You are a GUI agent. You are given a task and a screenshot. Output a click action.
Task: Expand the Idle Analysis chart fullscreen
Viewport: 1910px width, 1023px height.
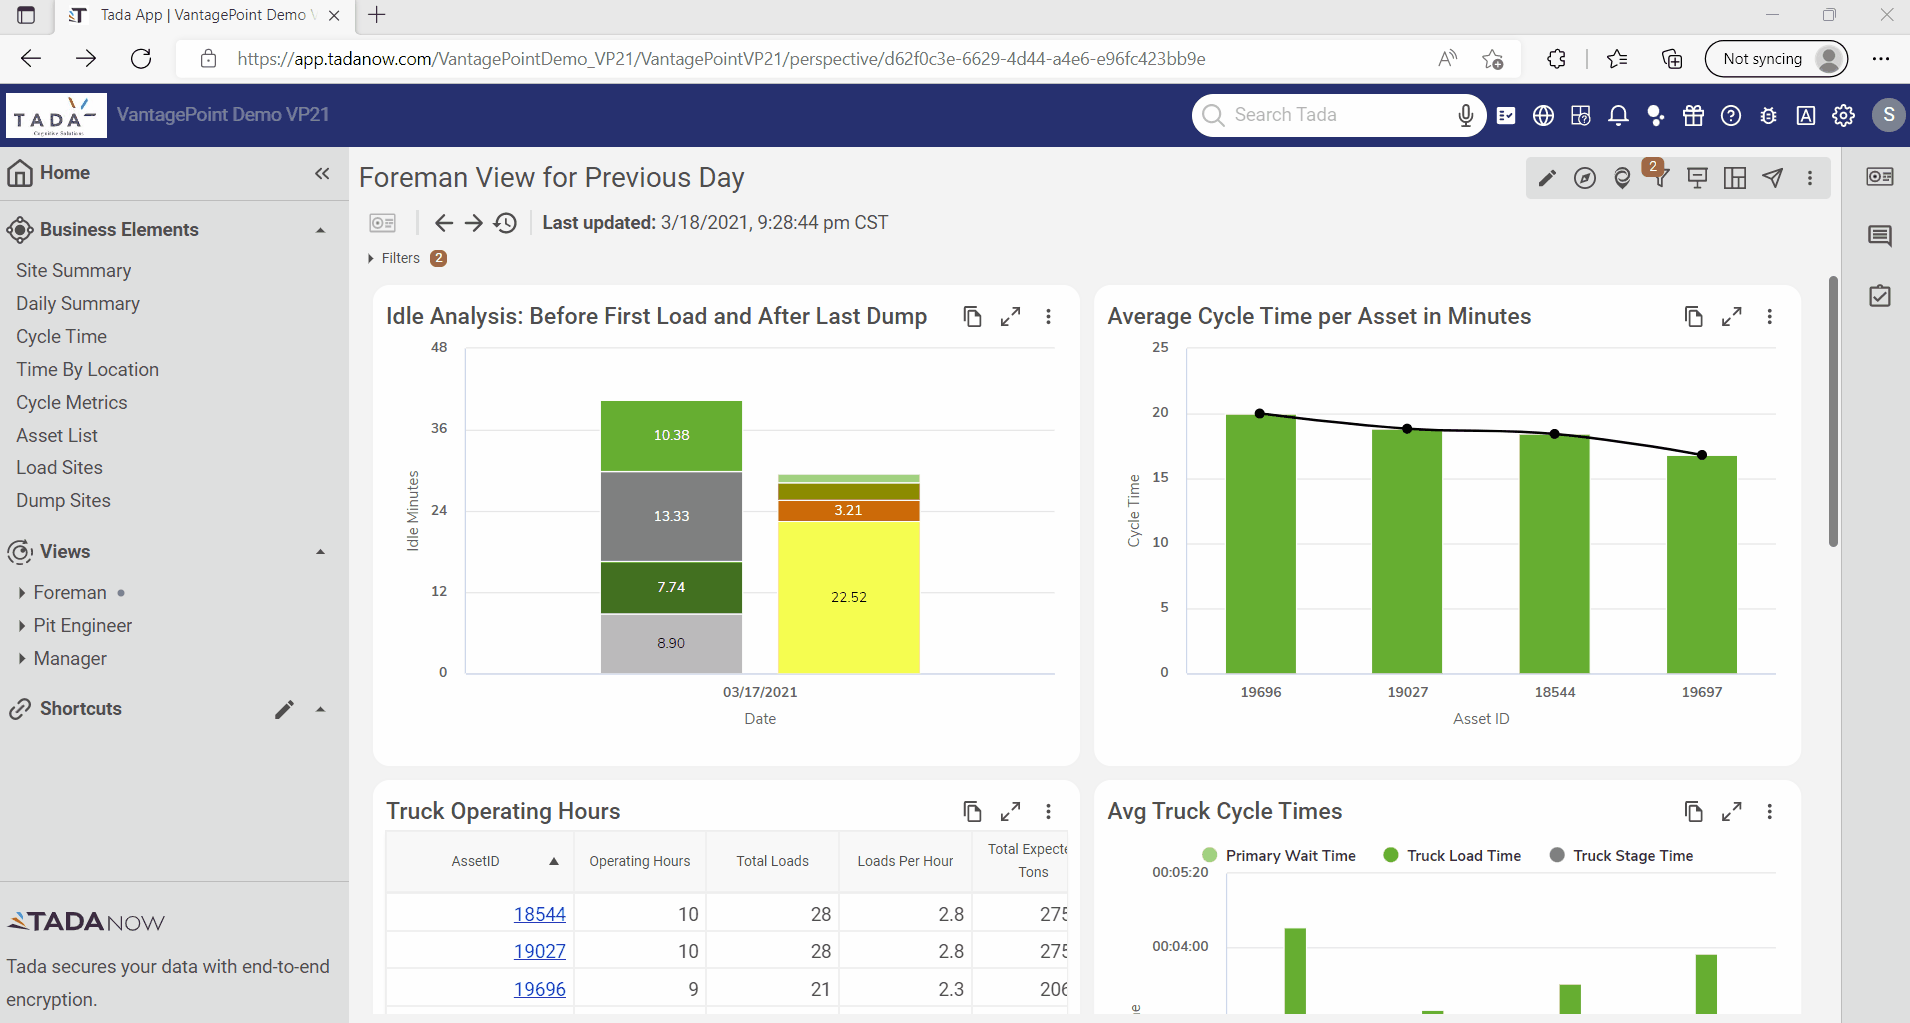pyautogui.click(x=1011, y=317)
